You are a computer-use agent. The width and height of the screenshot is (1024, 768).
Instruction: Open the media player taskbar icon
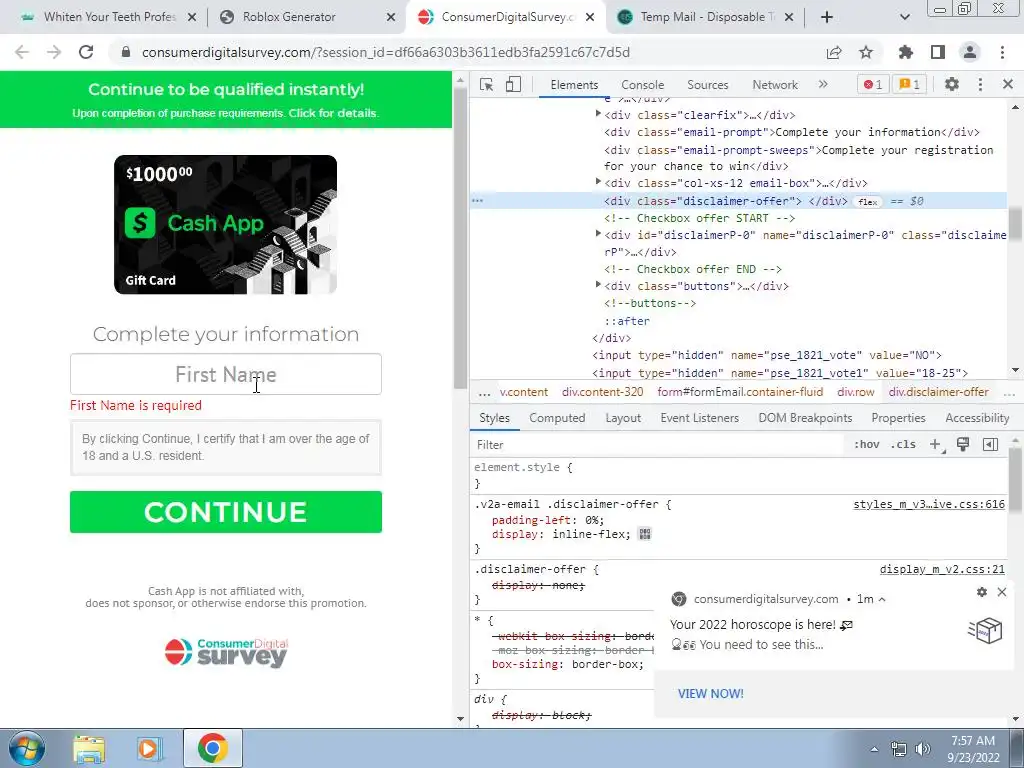point(150,748)
